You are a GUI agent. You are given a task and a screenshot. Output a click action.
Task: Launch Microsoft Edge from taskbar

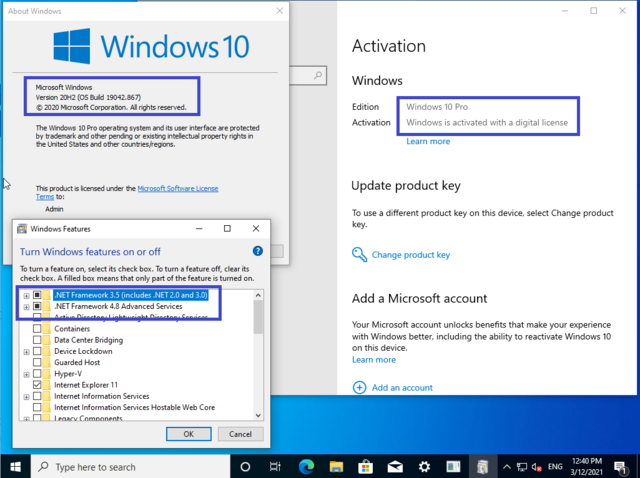click(x=306, y=467)
